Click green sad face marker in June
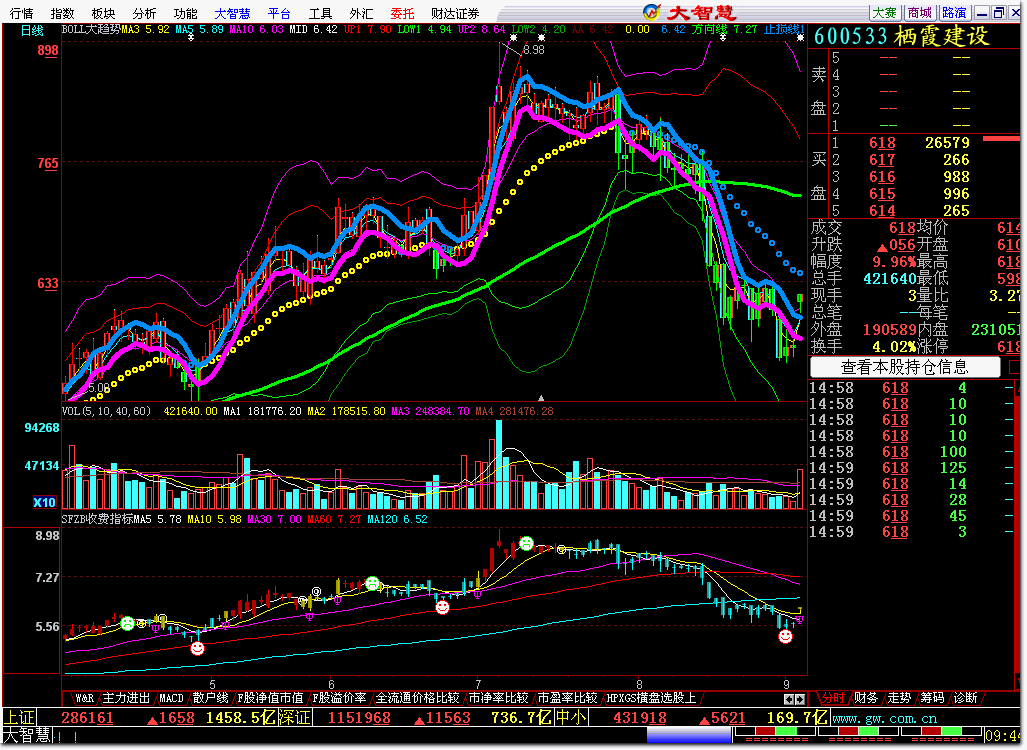Screen dimensions: 1027x750 tap(373, 583)
